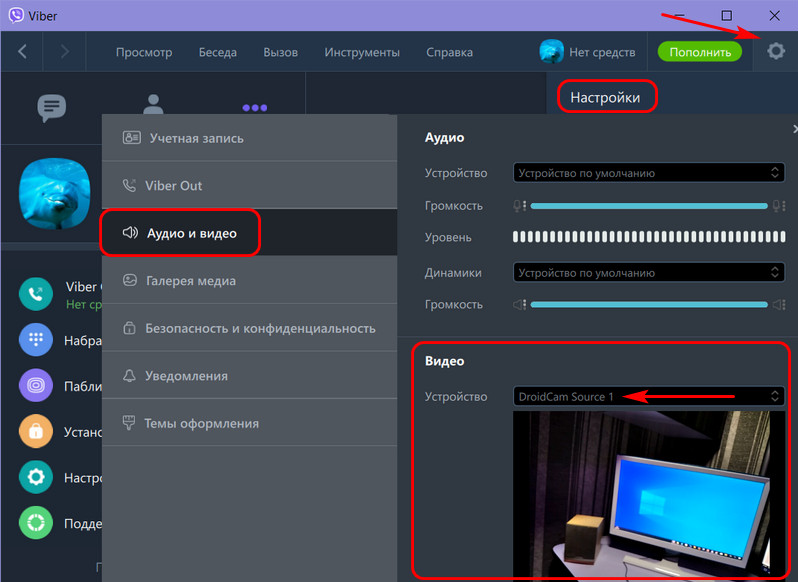
Task: Open the dialpad icon in sidebar
Action: 36,339
